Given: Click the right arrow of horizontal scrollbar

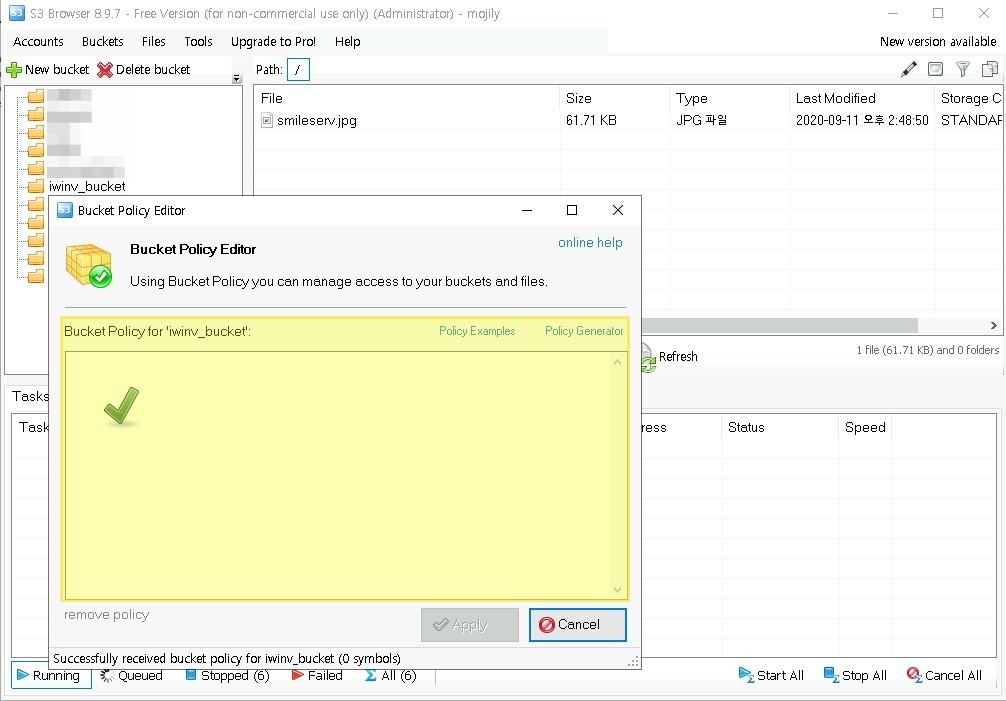Looking at the screenshot, I should 994,326.
